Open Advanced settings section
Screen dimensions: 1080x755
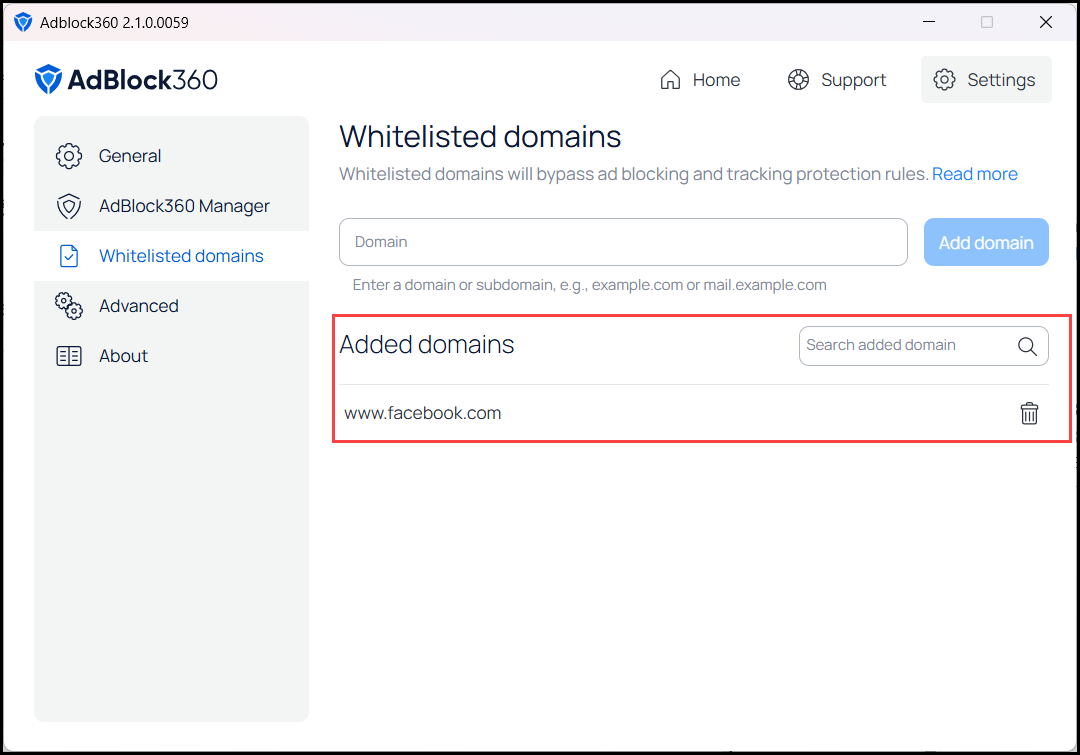coord(172,306)
